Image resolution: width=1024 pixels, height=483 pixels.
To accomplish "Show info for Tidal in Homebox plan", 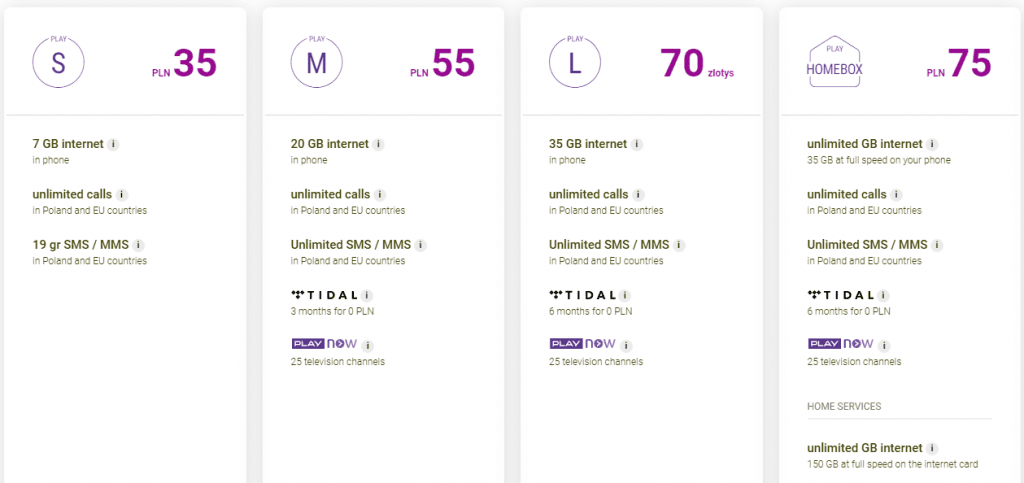I will tap(885, 295).
